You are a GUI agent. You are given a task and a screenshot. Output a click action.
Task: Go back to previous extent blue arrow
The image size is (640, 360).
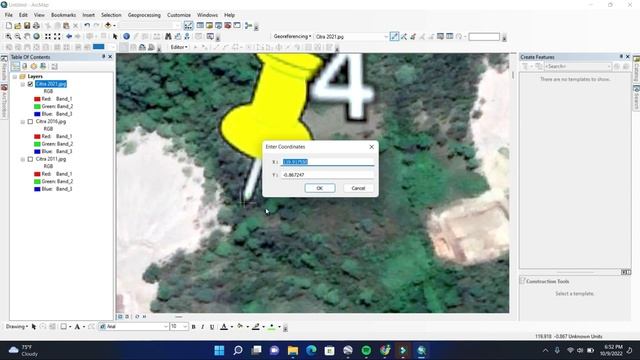point(69,37)
